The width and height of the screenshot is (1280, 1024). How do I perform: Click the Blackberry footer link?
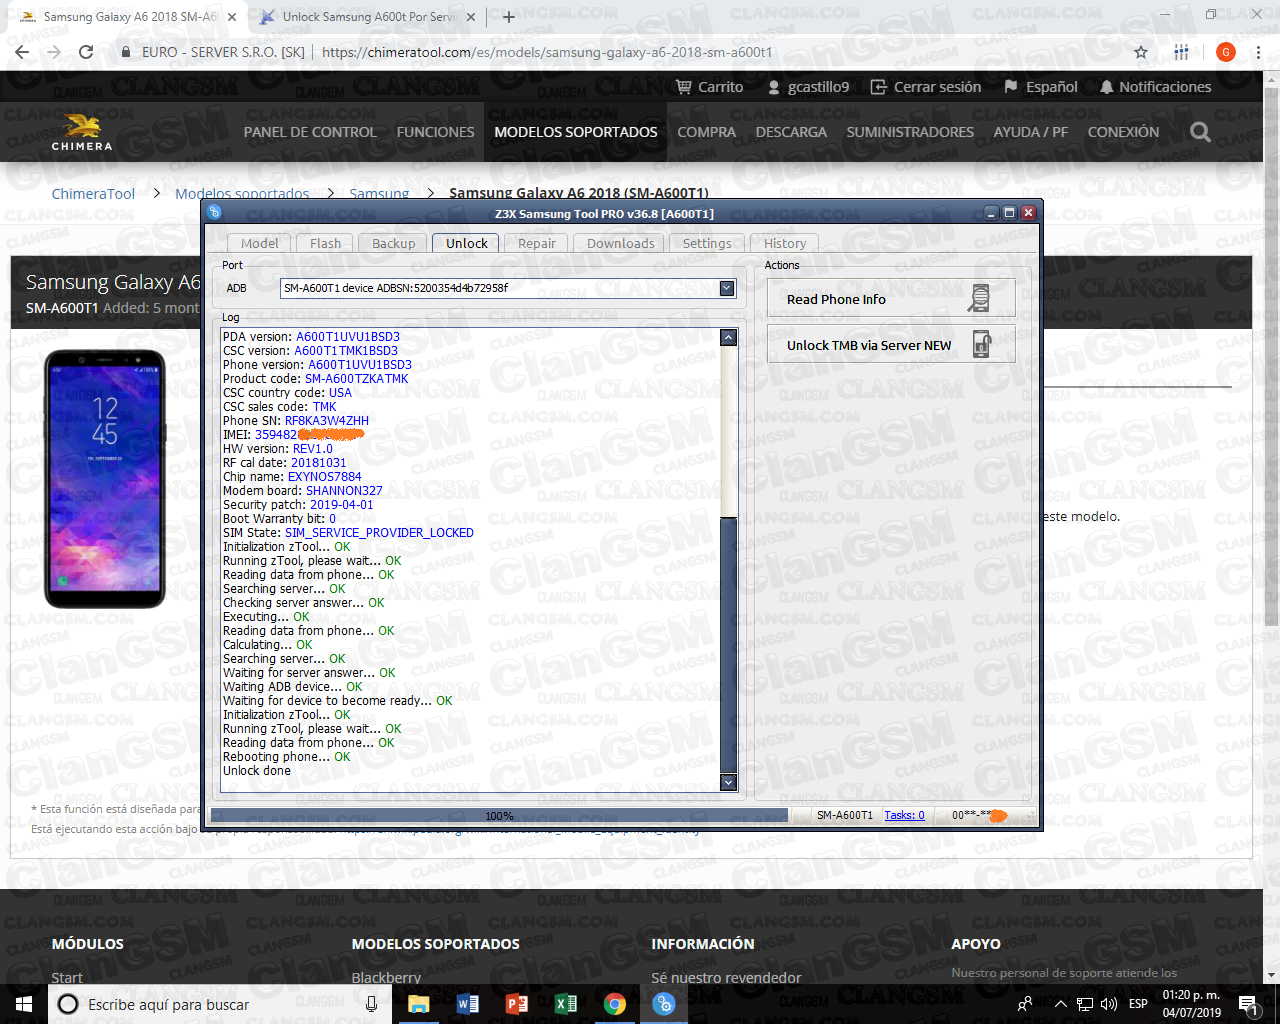386,977
